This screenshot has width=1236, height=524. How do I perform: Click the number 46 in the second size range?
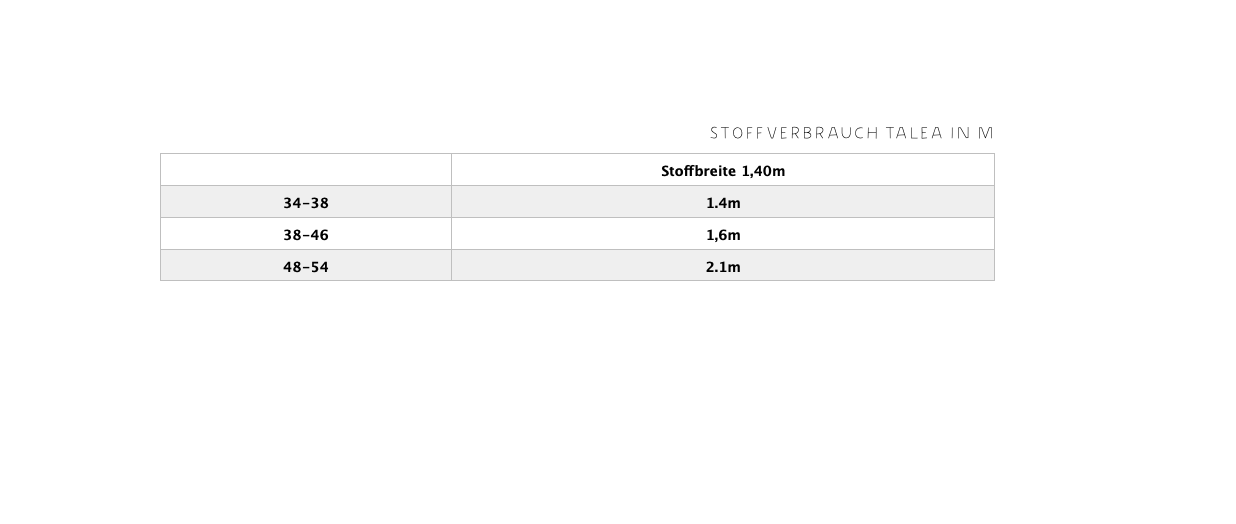319,235
